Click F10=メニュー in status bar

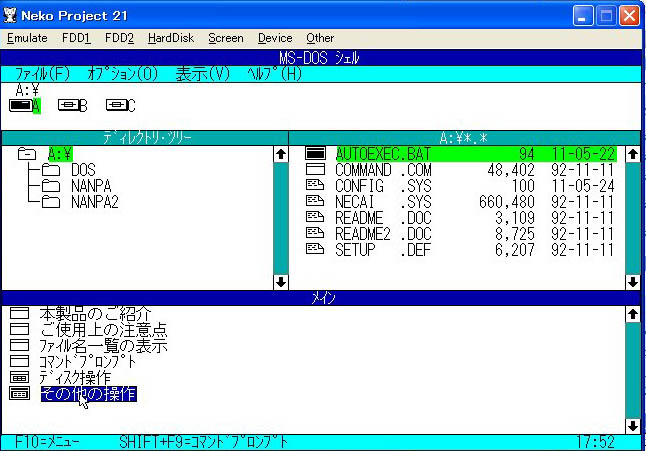pos(47,442)
